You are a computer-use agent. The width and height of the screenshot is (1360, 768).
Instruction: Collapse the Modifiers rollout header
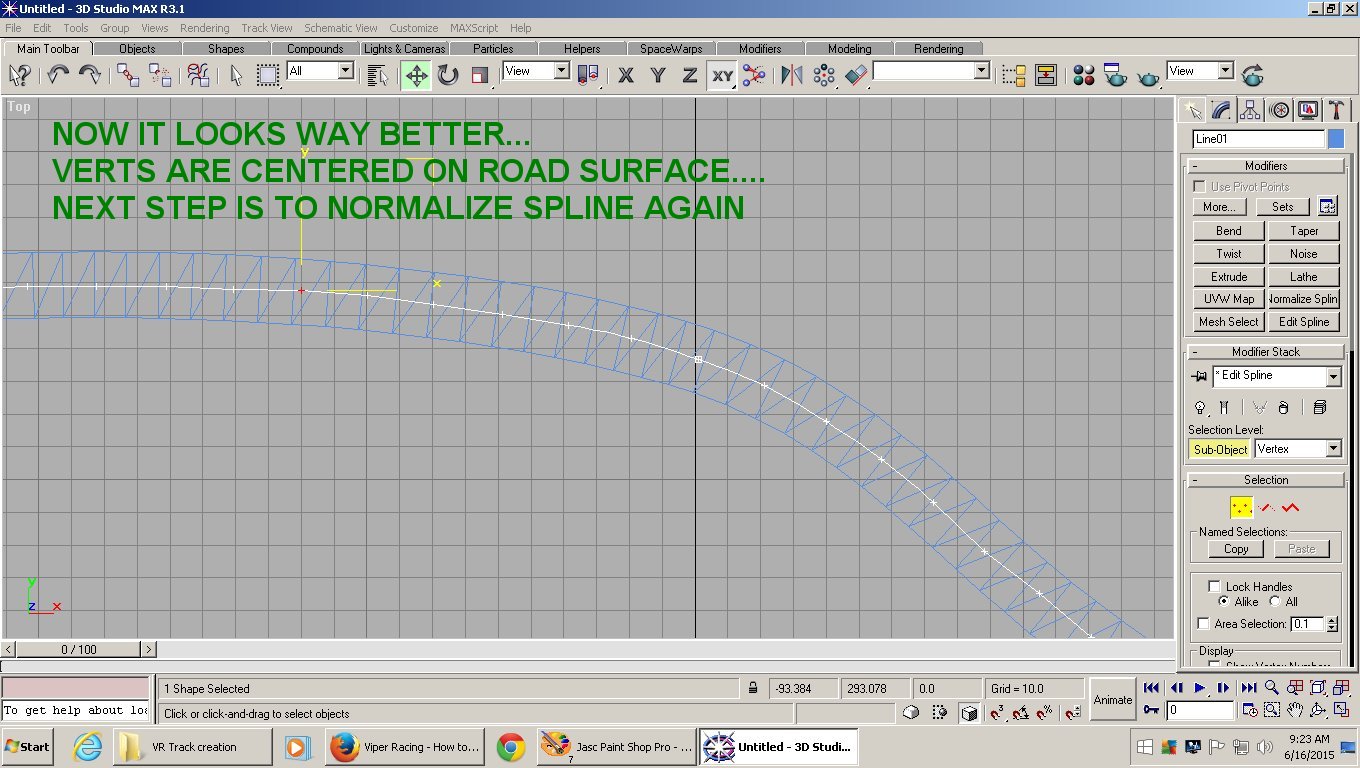click(1266, 166)
